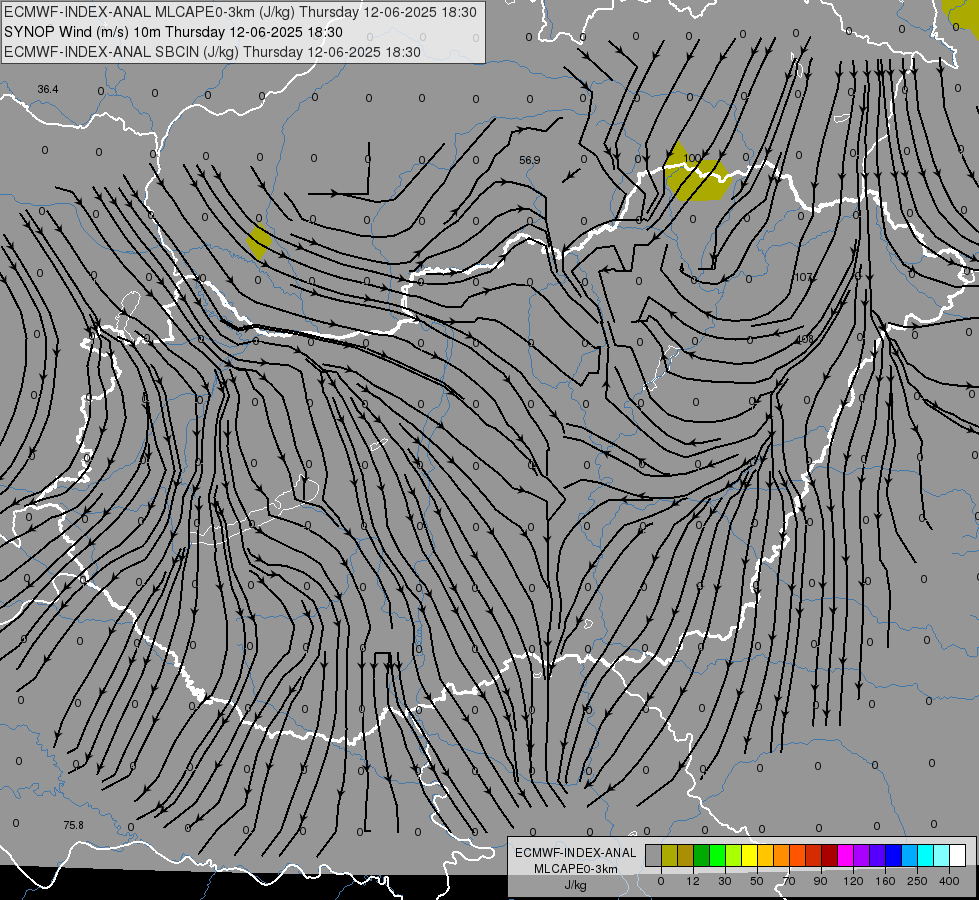The image size is (979, 900).
Task: Click the legend scale label 70
Action: 789,881
